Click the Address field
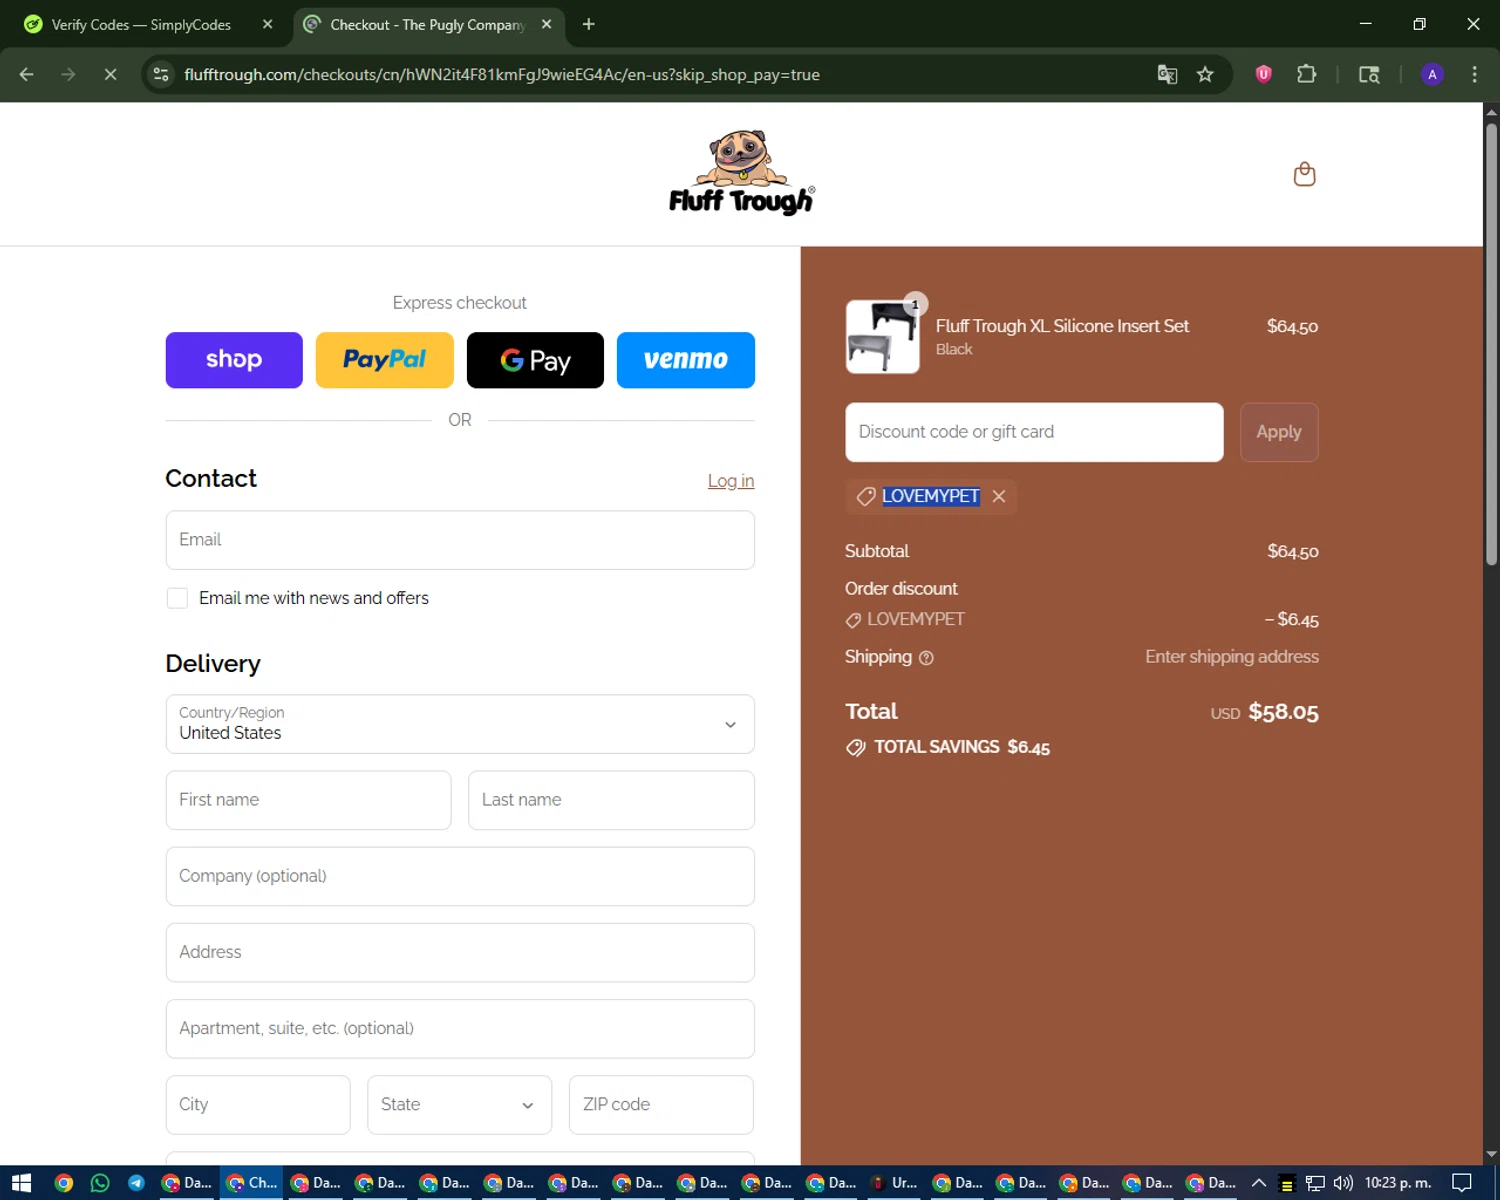Viewport: 1500px width, 1200px height. coord(460,953)
